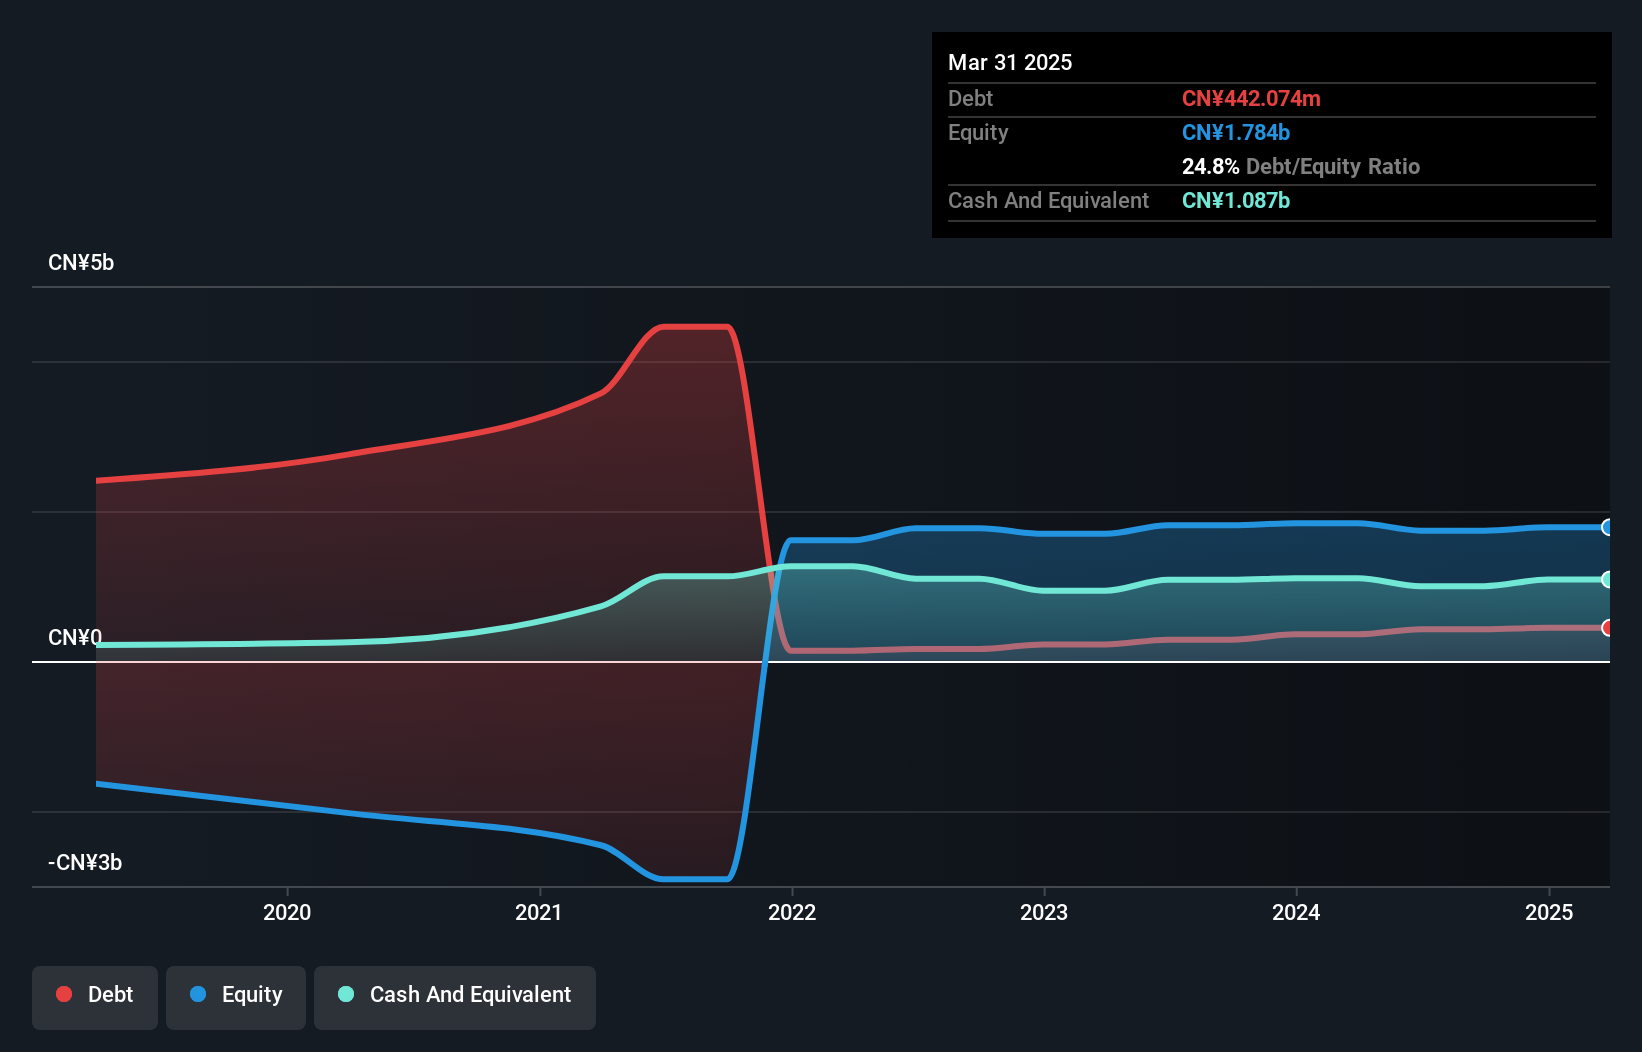Viewport: 1642px width, 1052px height.
Task: Click the red Debt legend dot
Action: click(64, 994)
